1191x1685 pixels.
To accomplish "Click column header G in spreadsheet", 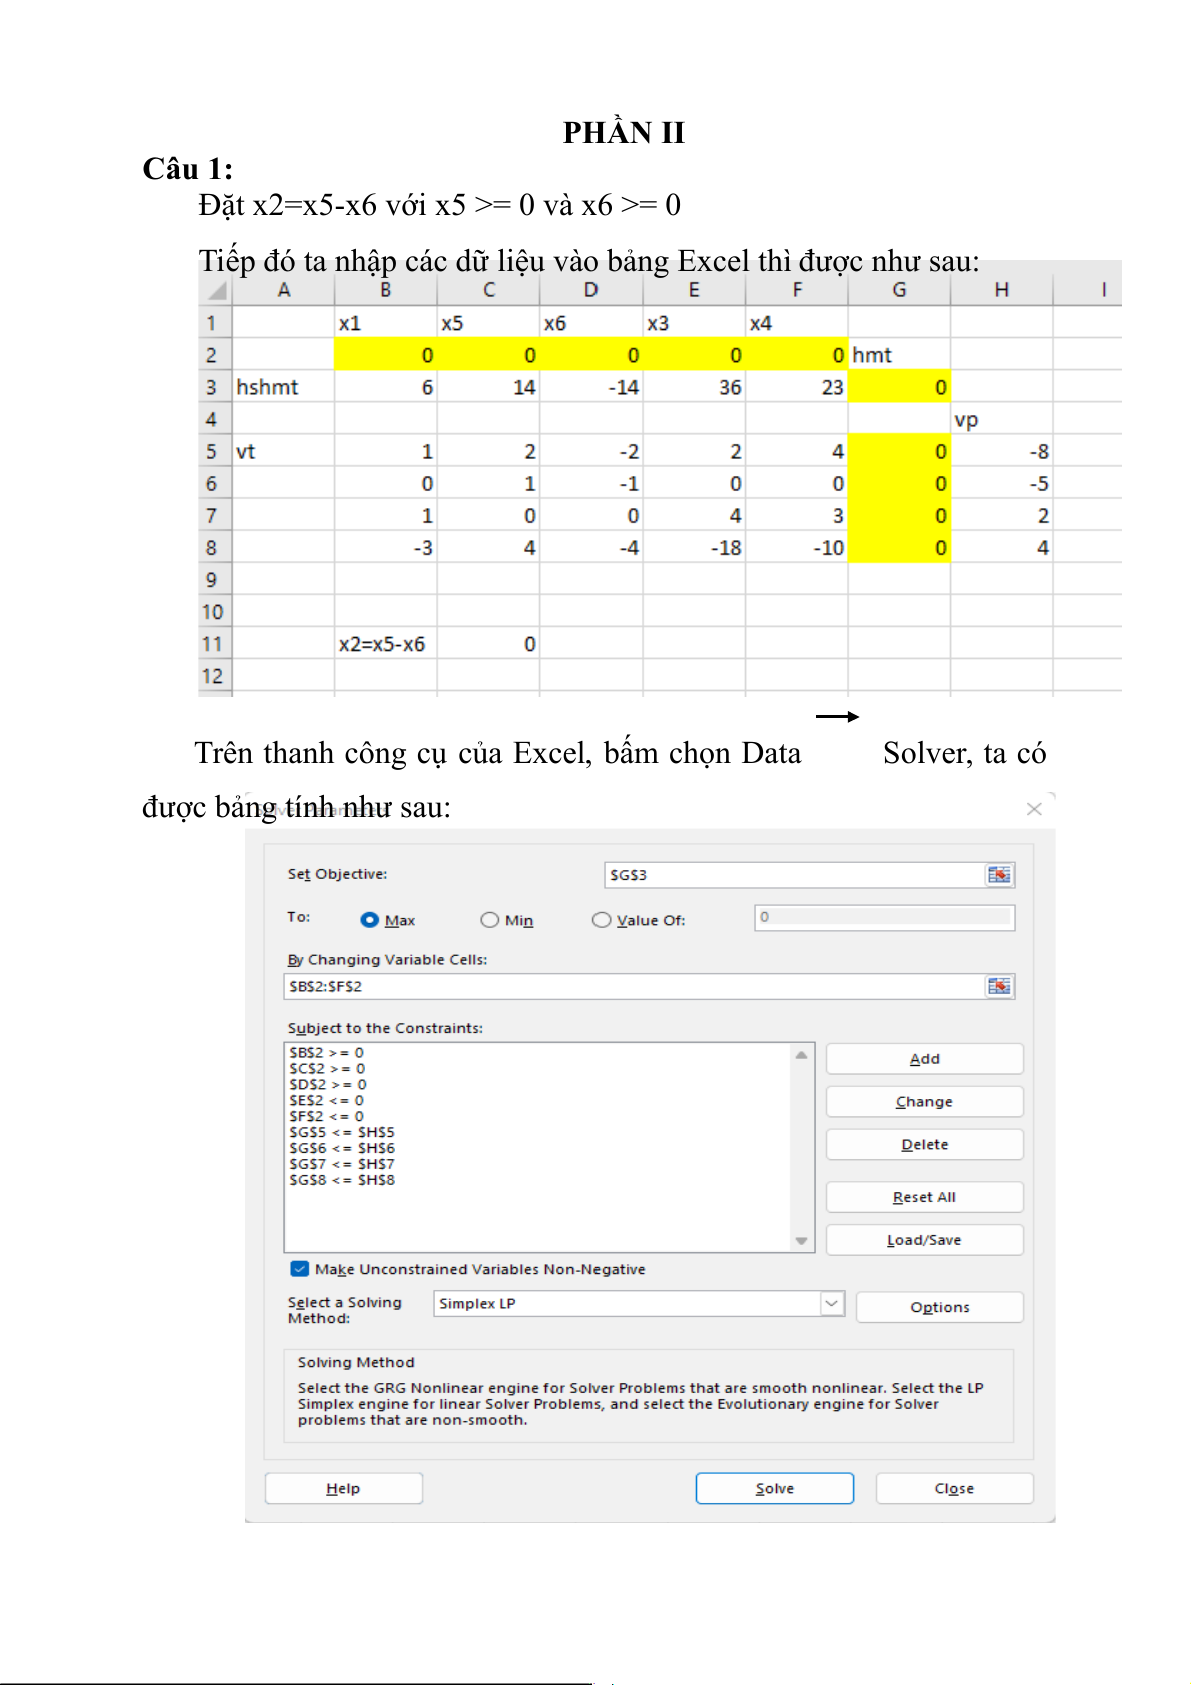I will pos(899,290).
